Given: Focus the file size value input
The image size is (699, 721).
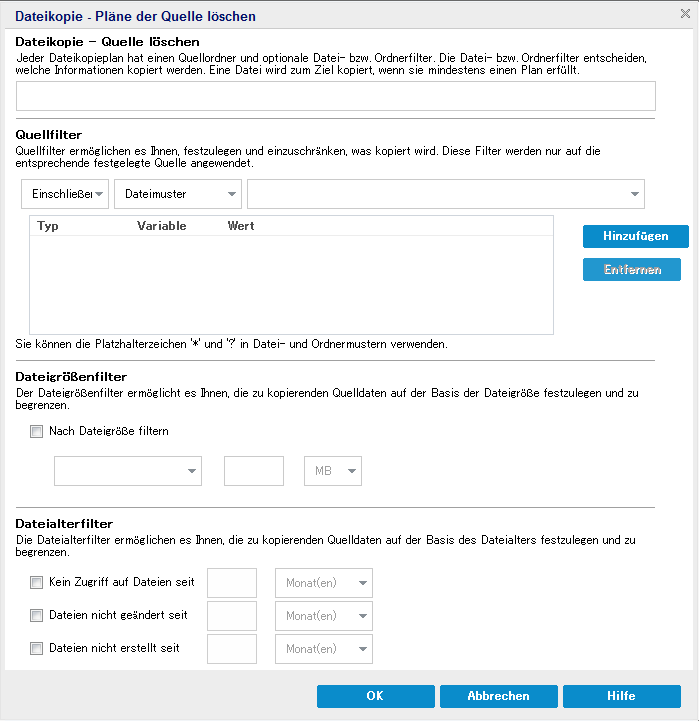Looking at the screenshot, I should pyautogui.click(x=254, y=471).
